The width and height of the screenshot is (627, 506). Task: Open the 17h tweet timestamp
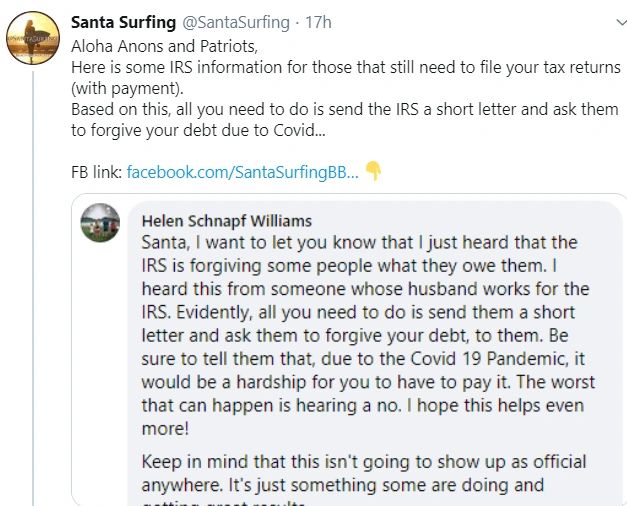[x=320, y=22]
